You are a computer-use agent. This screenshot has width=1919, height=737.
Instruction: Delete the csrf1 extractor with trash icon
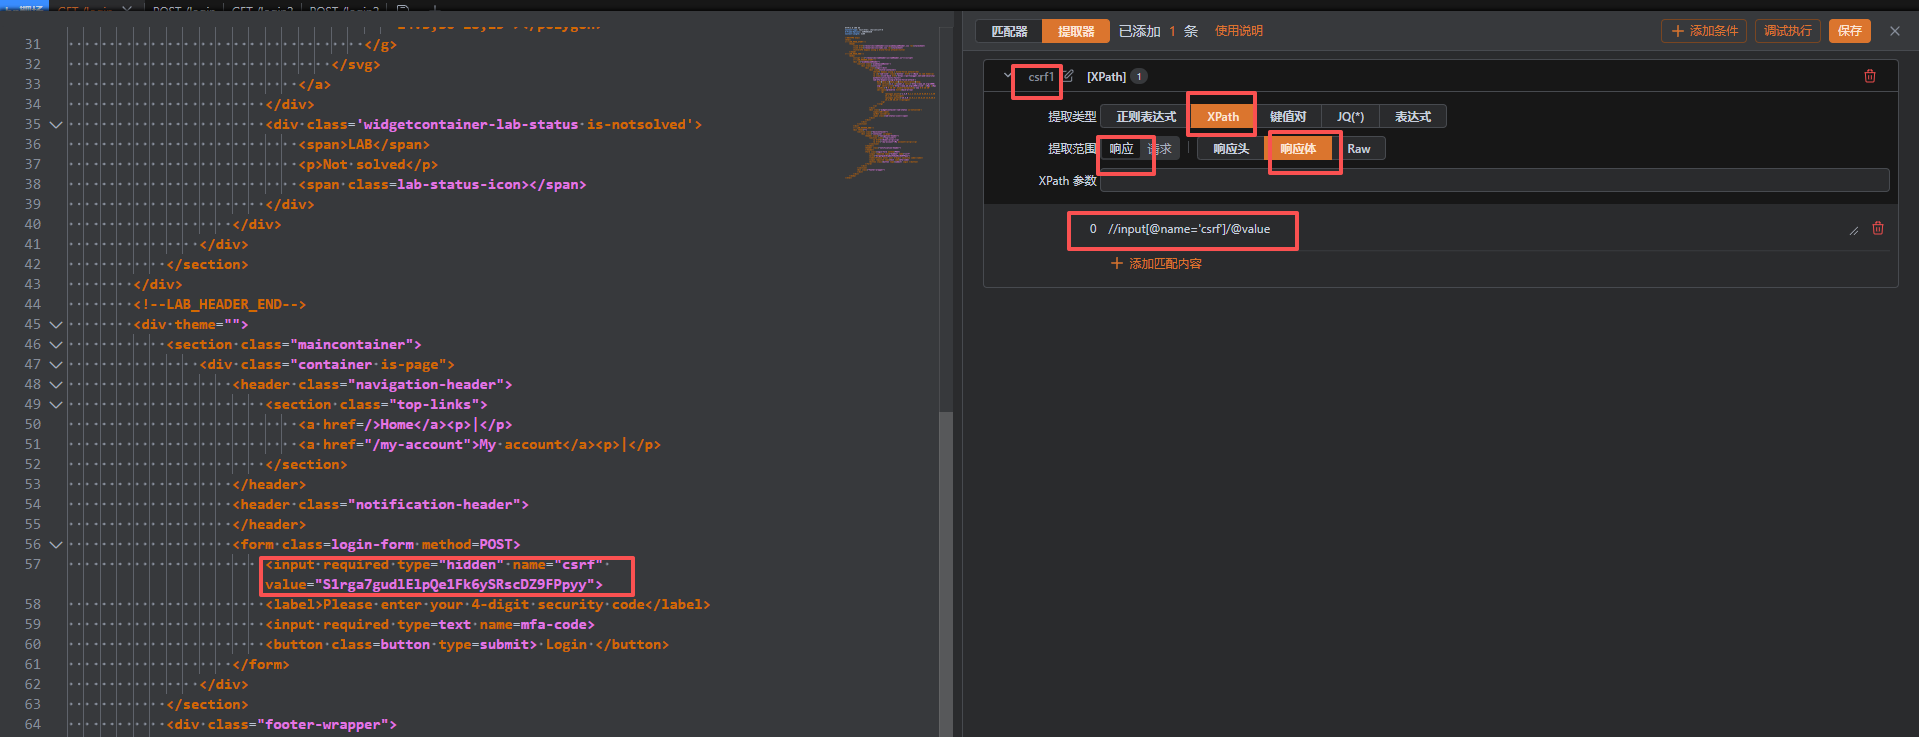[1869, 77]
